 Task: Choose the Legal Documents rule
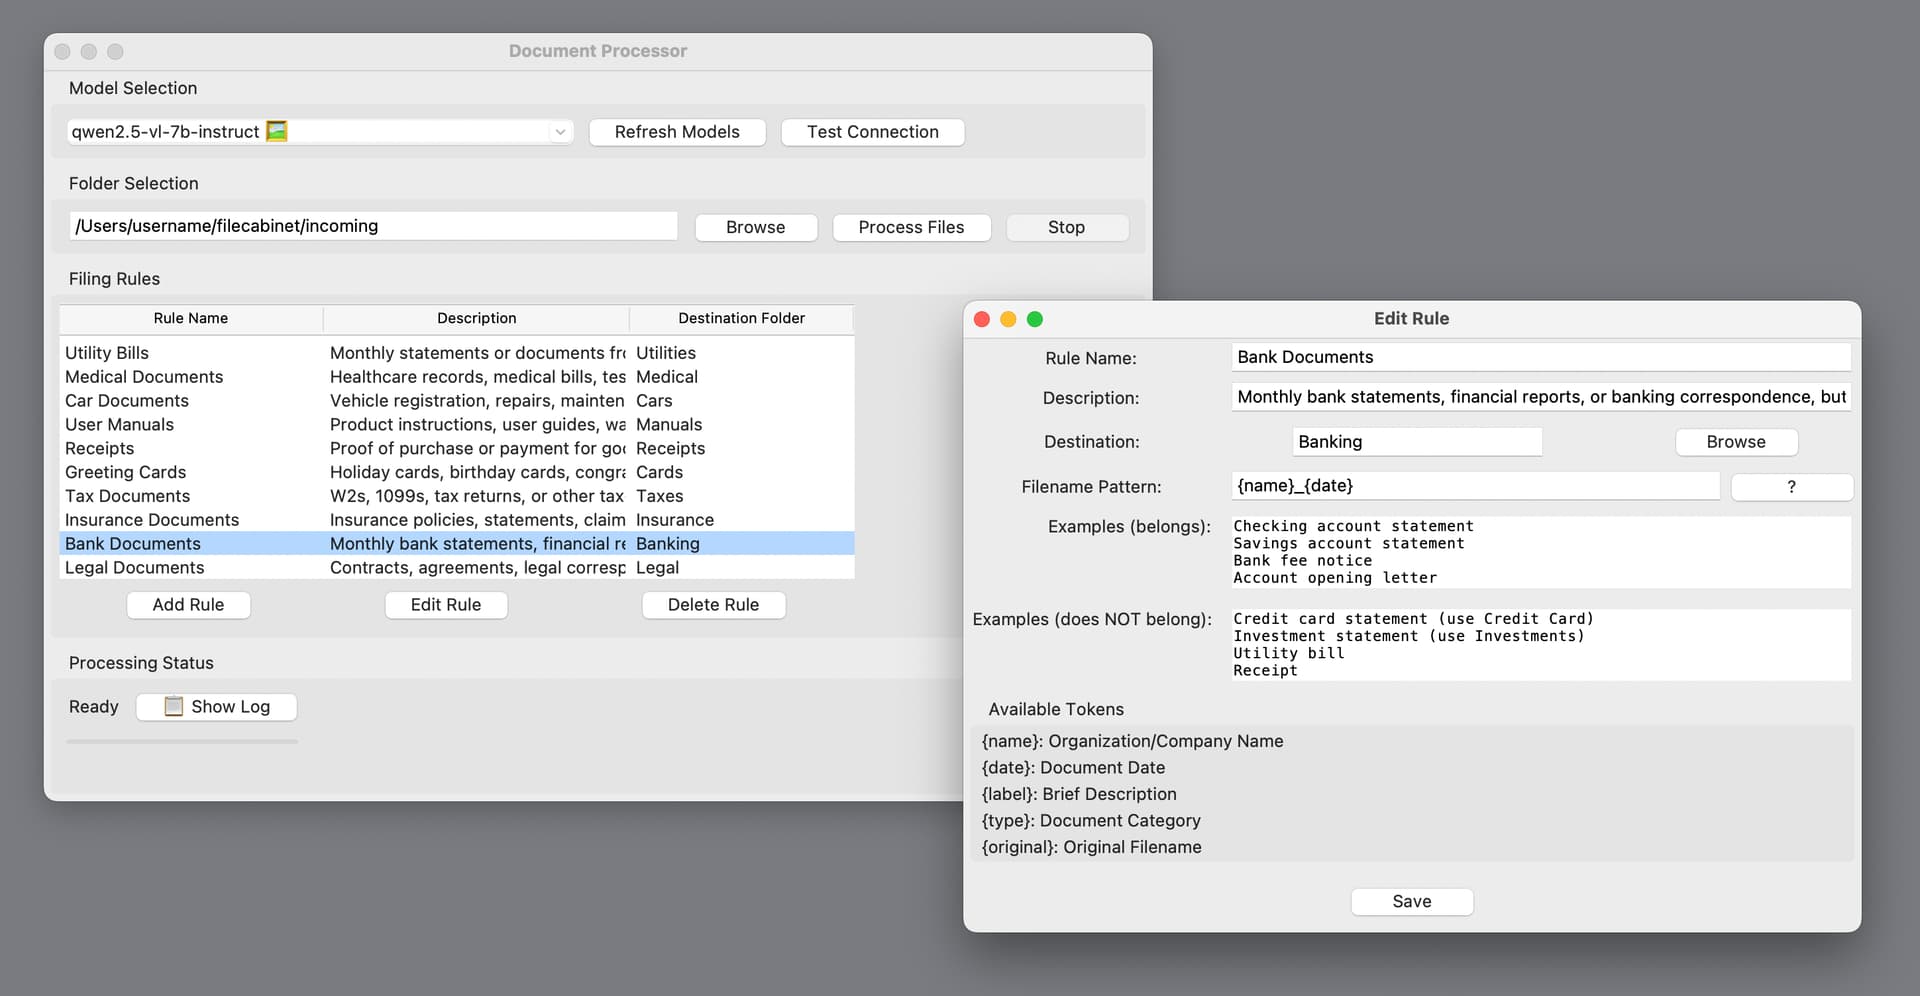click(x=135, y=568)
